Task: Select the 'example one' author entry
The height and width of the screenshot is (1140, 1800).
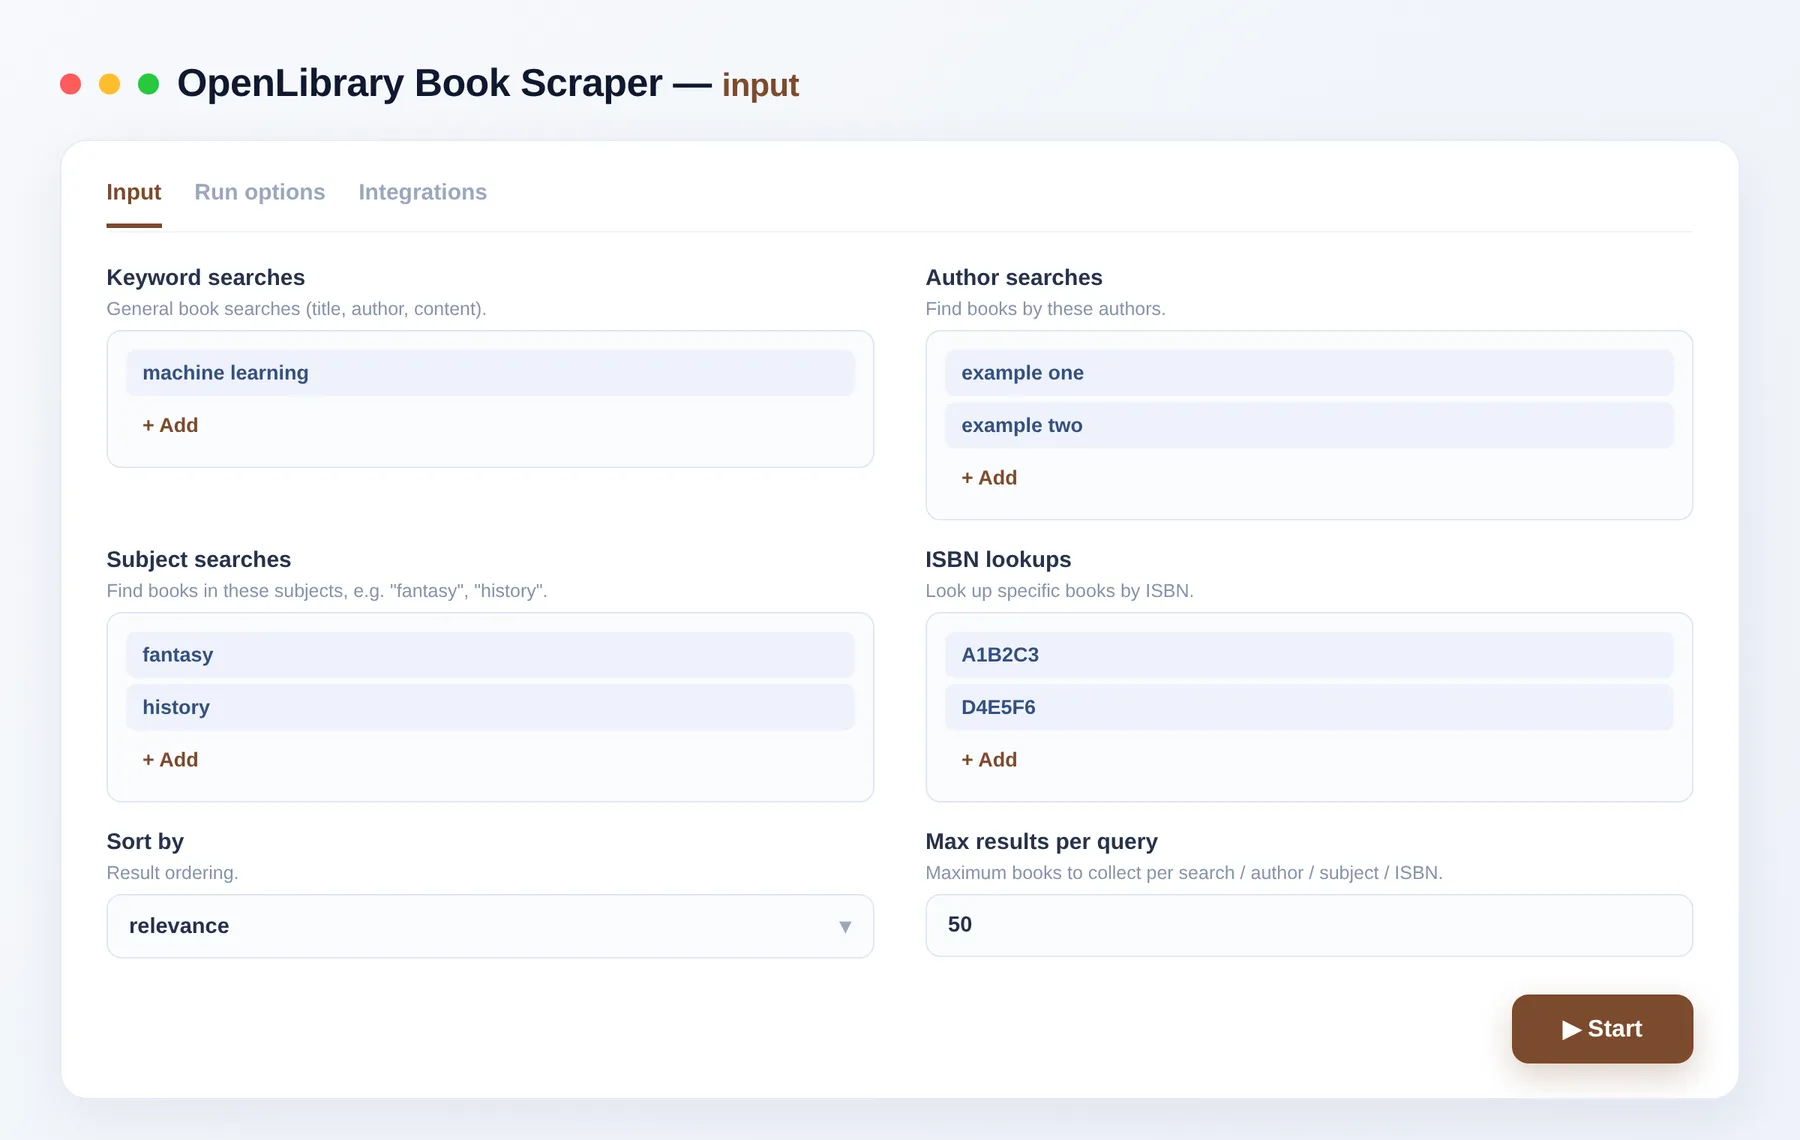Action: click(1309, 373)
